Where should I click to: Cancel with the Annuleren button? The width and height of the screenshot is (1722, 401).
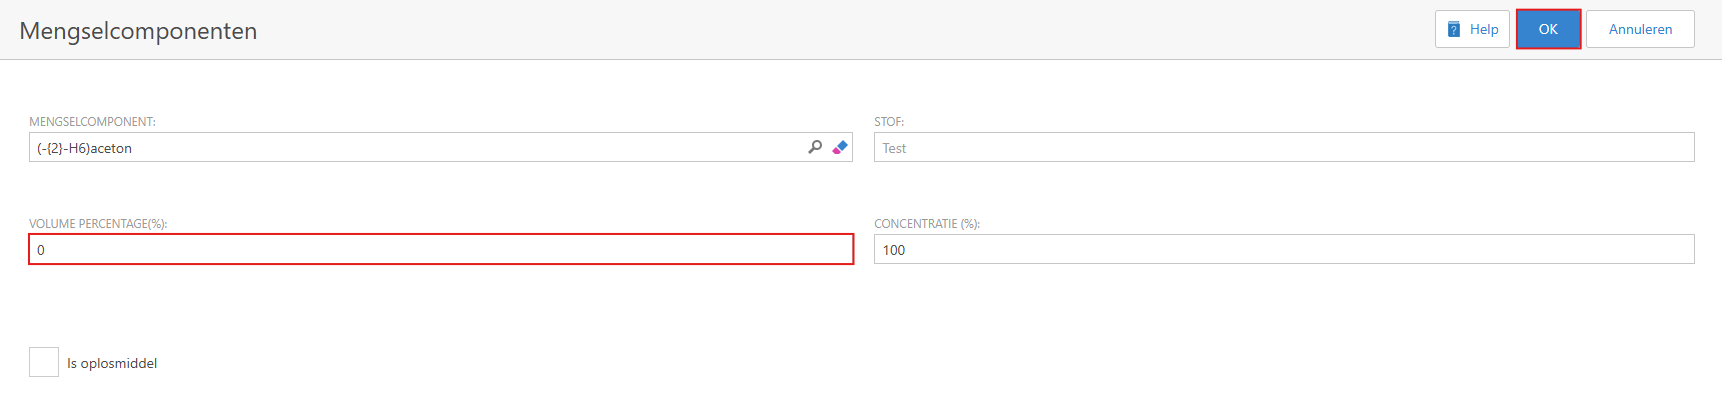1640,29
